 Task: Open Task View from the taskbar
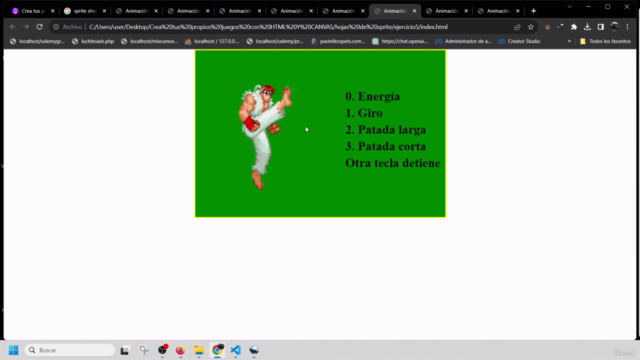(124, 350)
